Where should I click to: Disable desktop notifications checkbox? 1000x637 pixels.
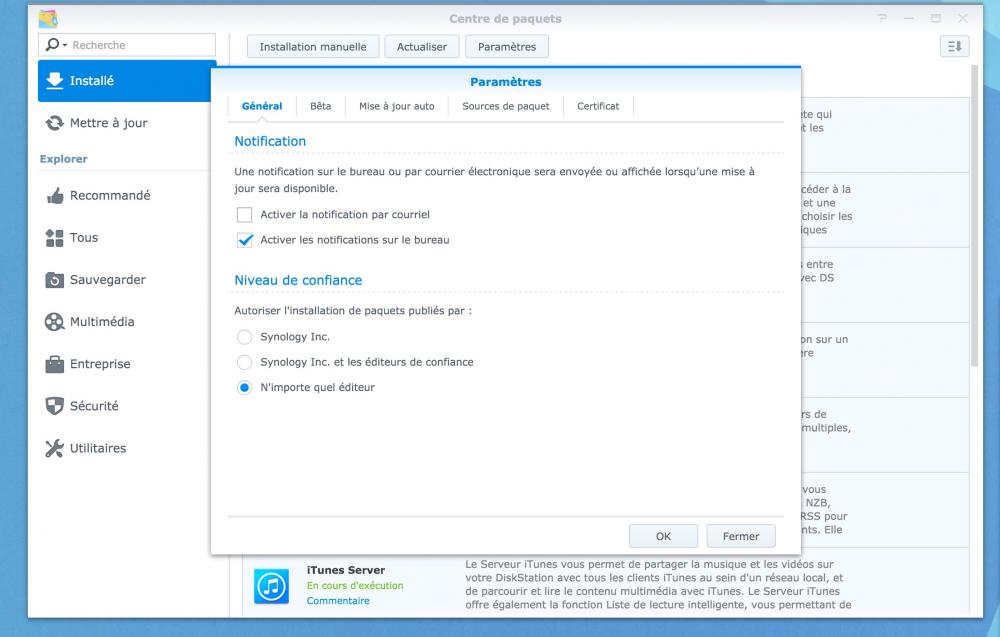pyautogui.click(x=244, y=240)
